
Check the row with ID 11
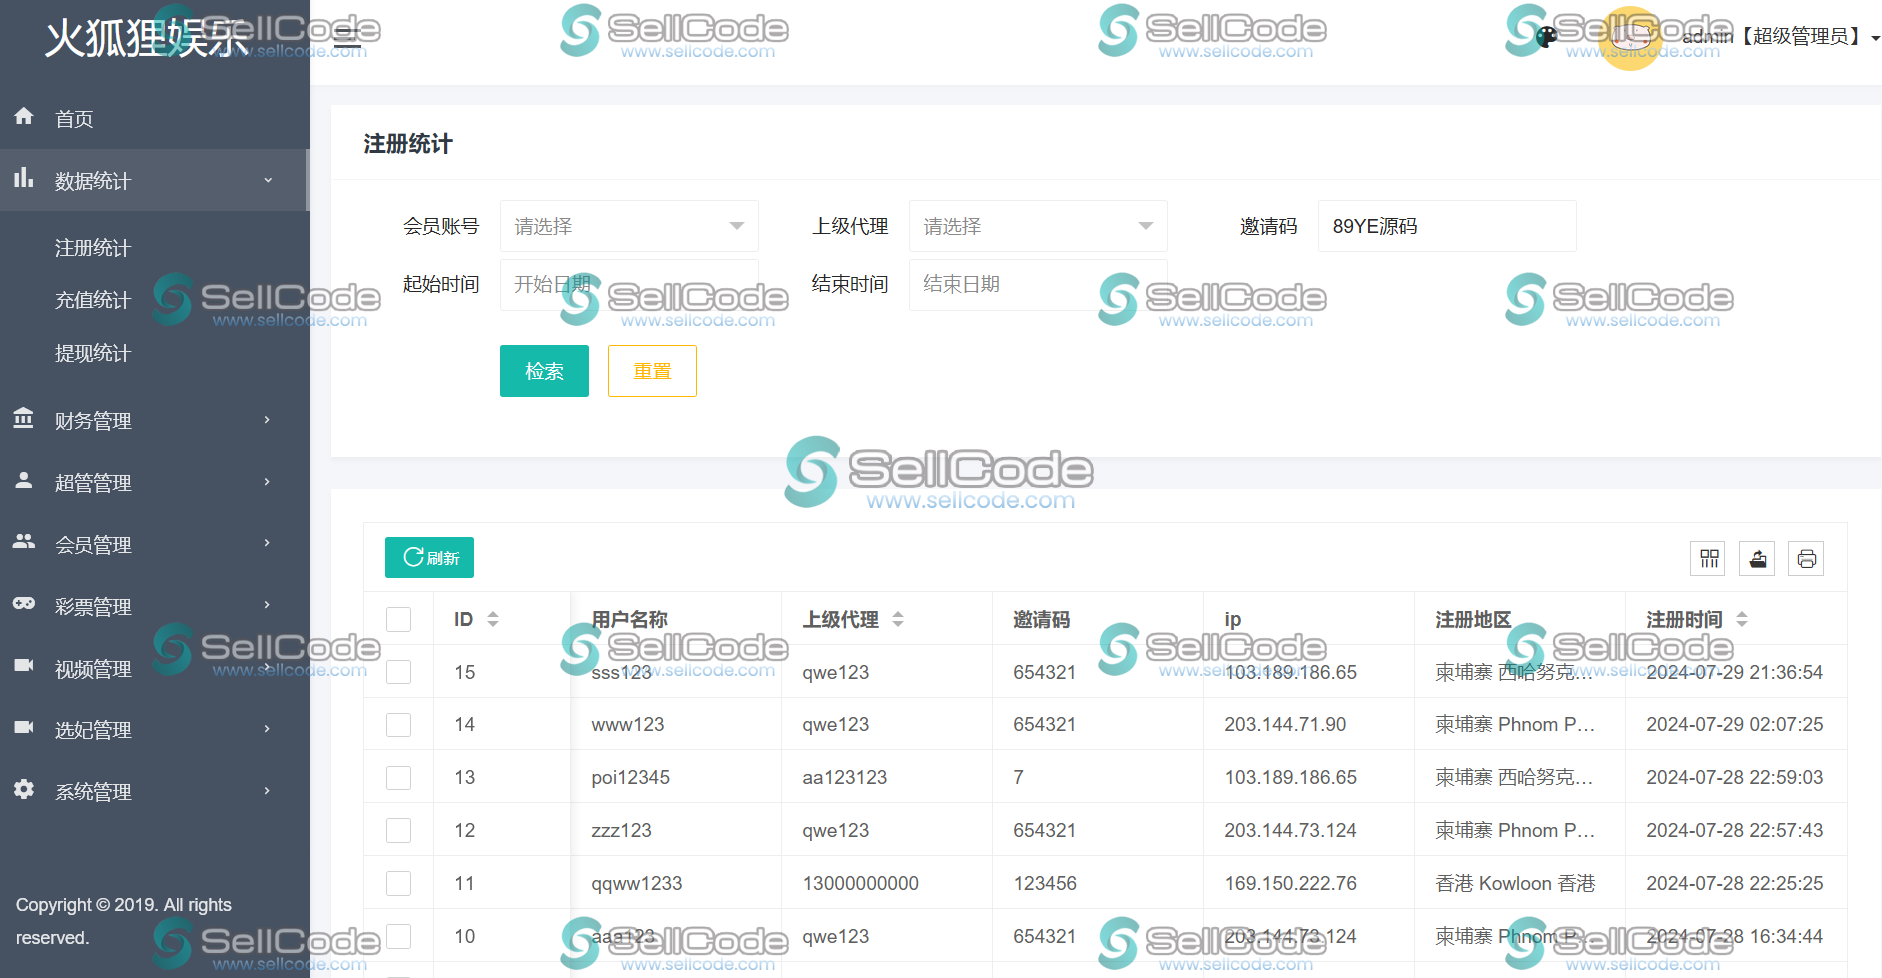(398, 883)
